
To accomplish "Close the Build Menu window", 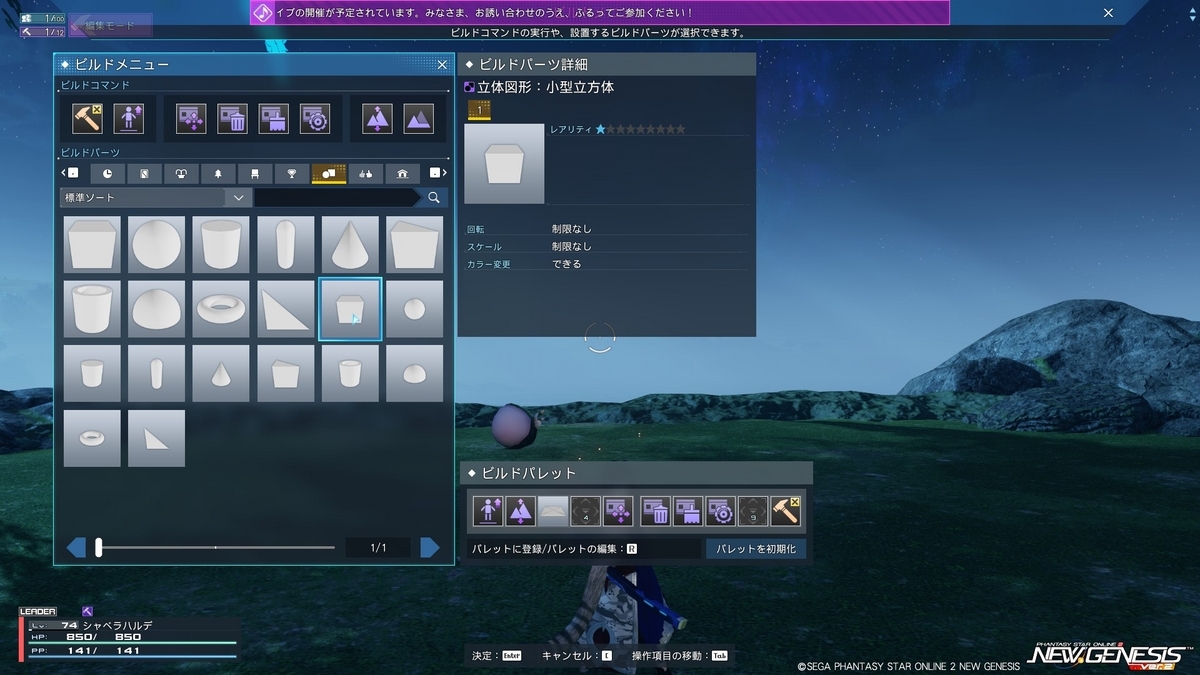I will (x=442, y=65).
